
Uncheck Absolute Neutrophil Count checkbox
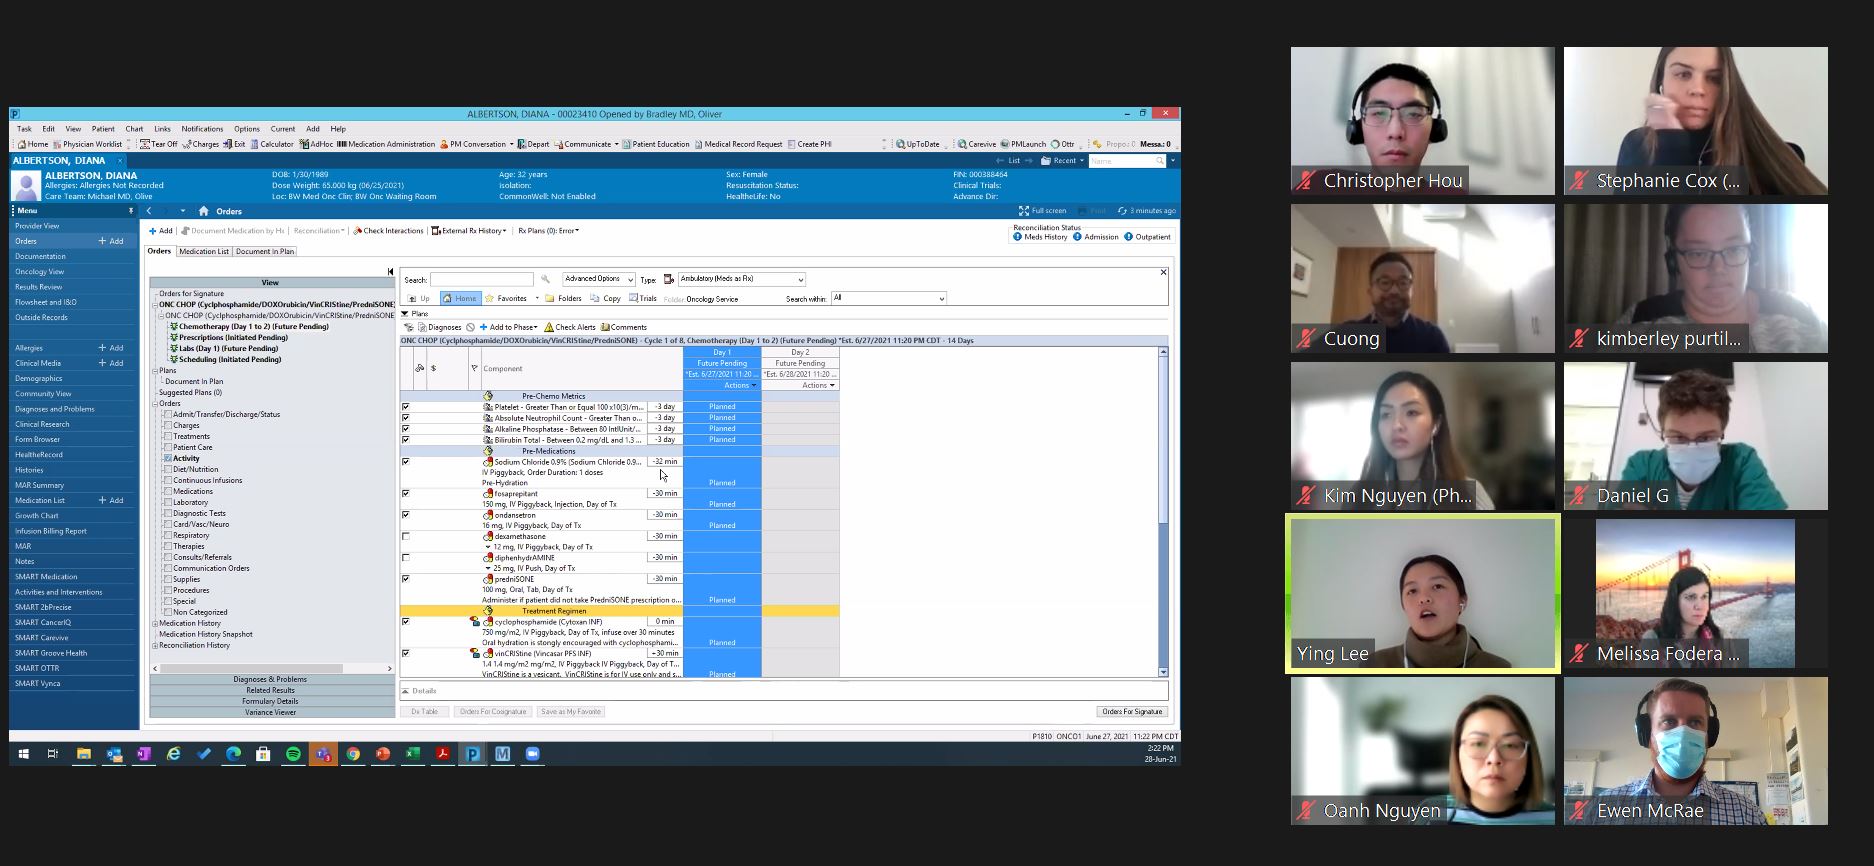(405, 418)
